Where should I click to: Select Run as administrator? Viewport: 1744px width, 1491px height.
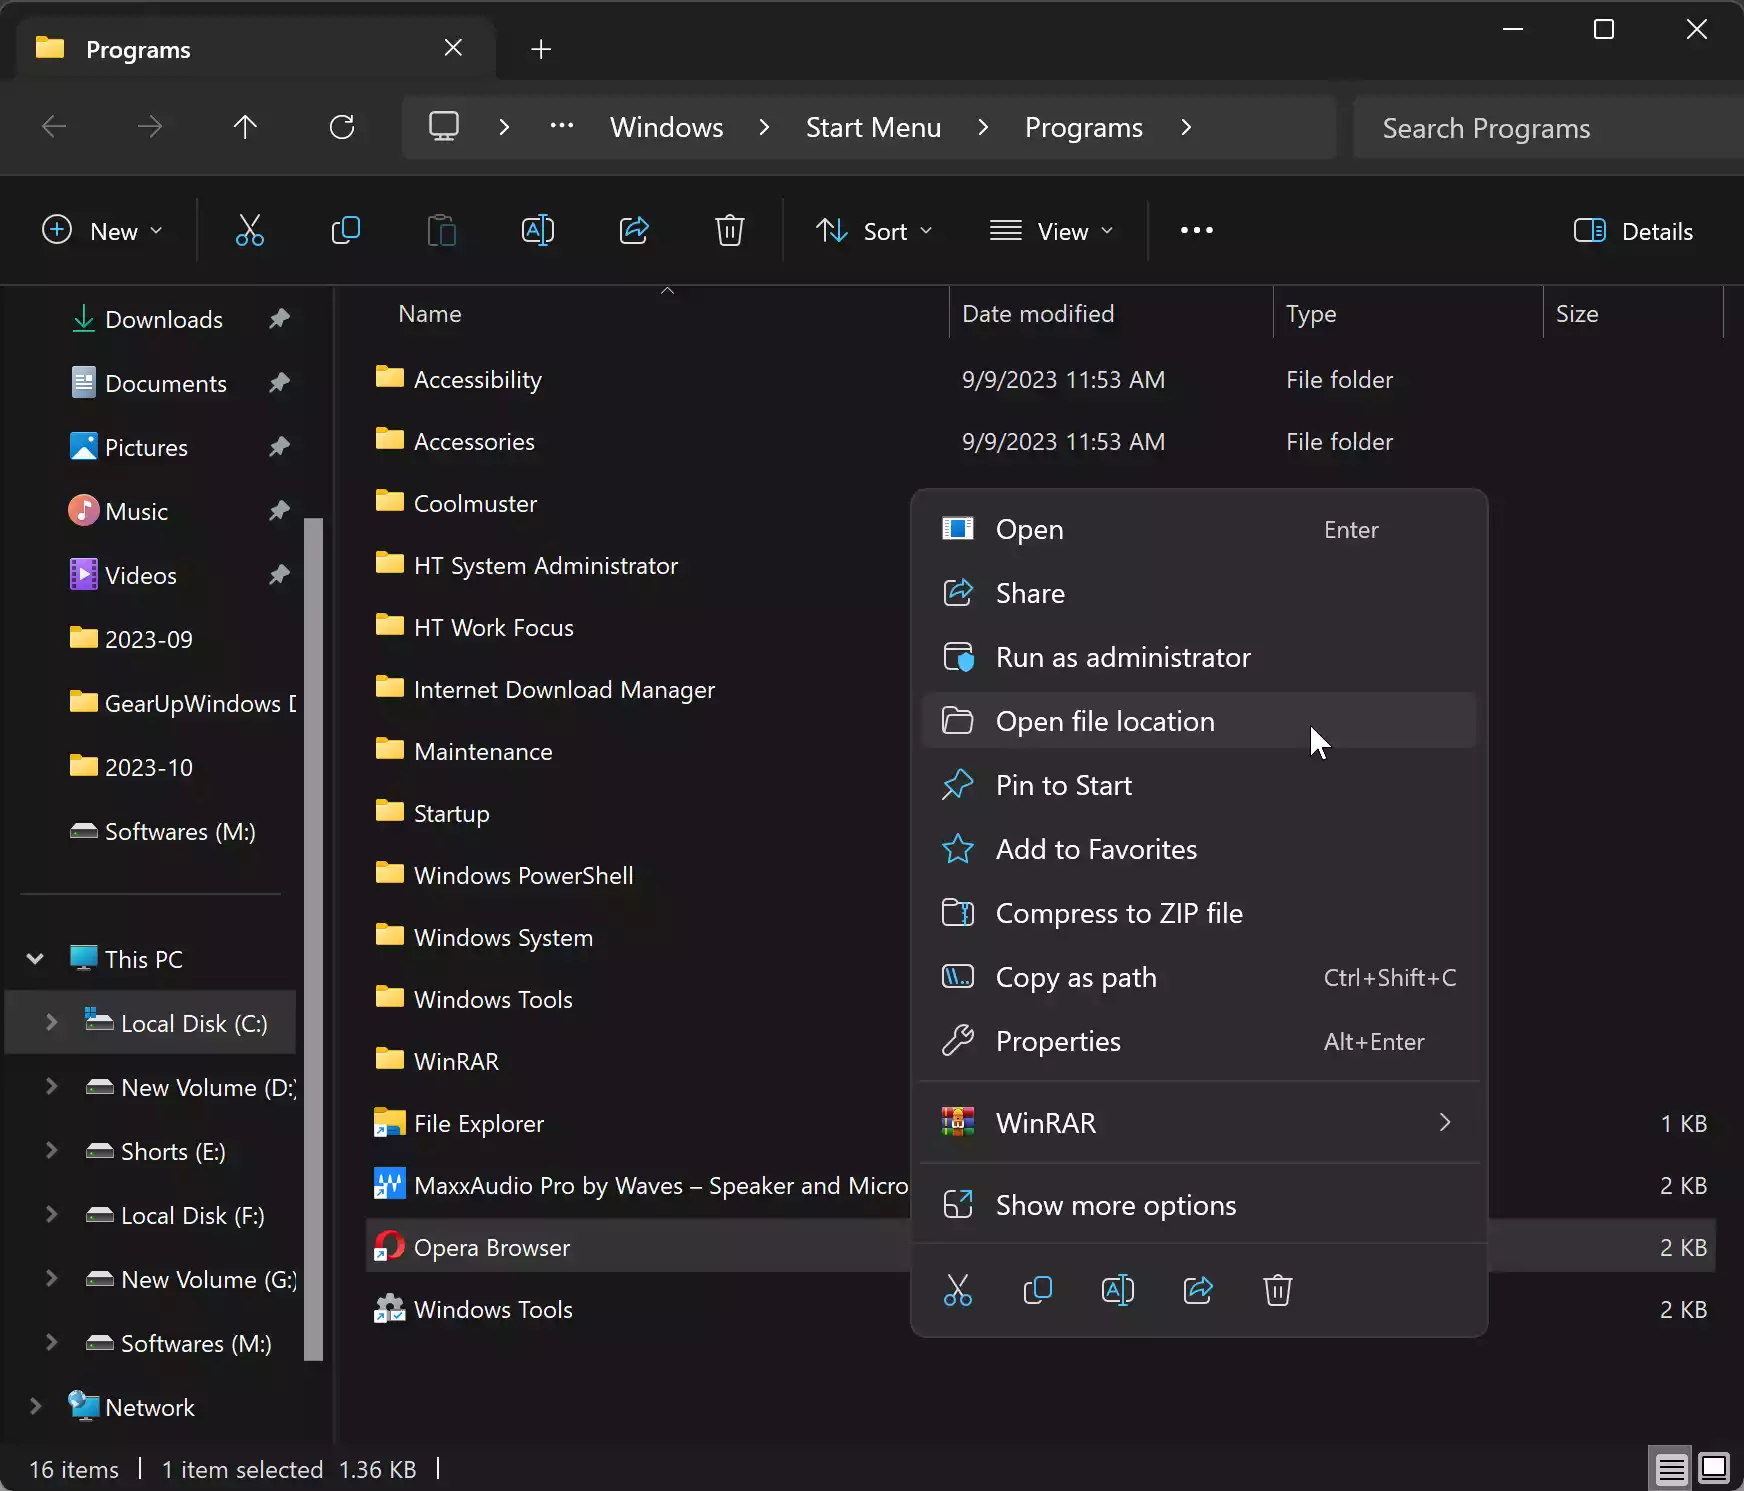(x=1123, y=657)
